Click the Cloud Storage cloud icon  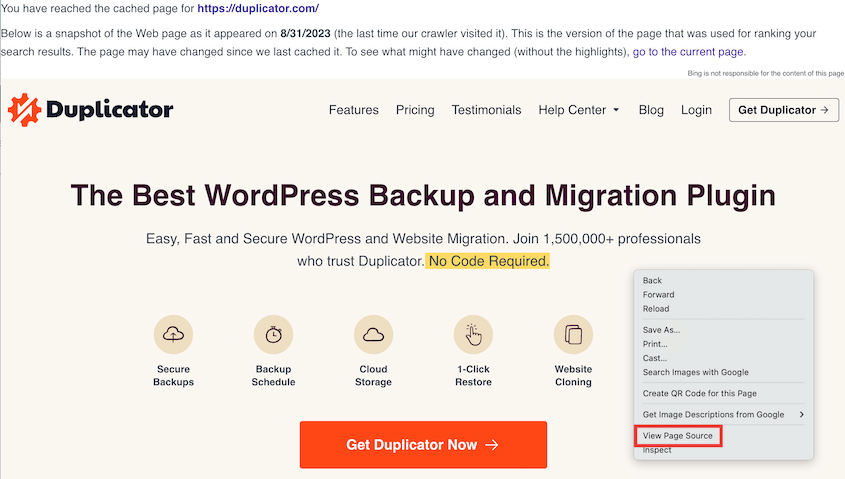[x=373, y=335]
